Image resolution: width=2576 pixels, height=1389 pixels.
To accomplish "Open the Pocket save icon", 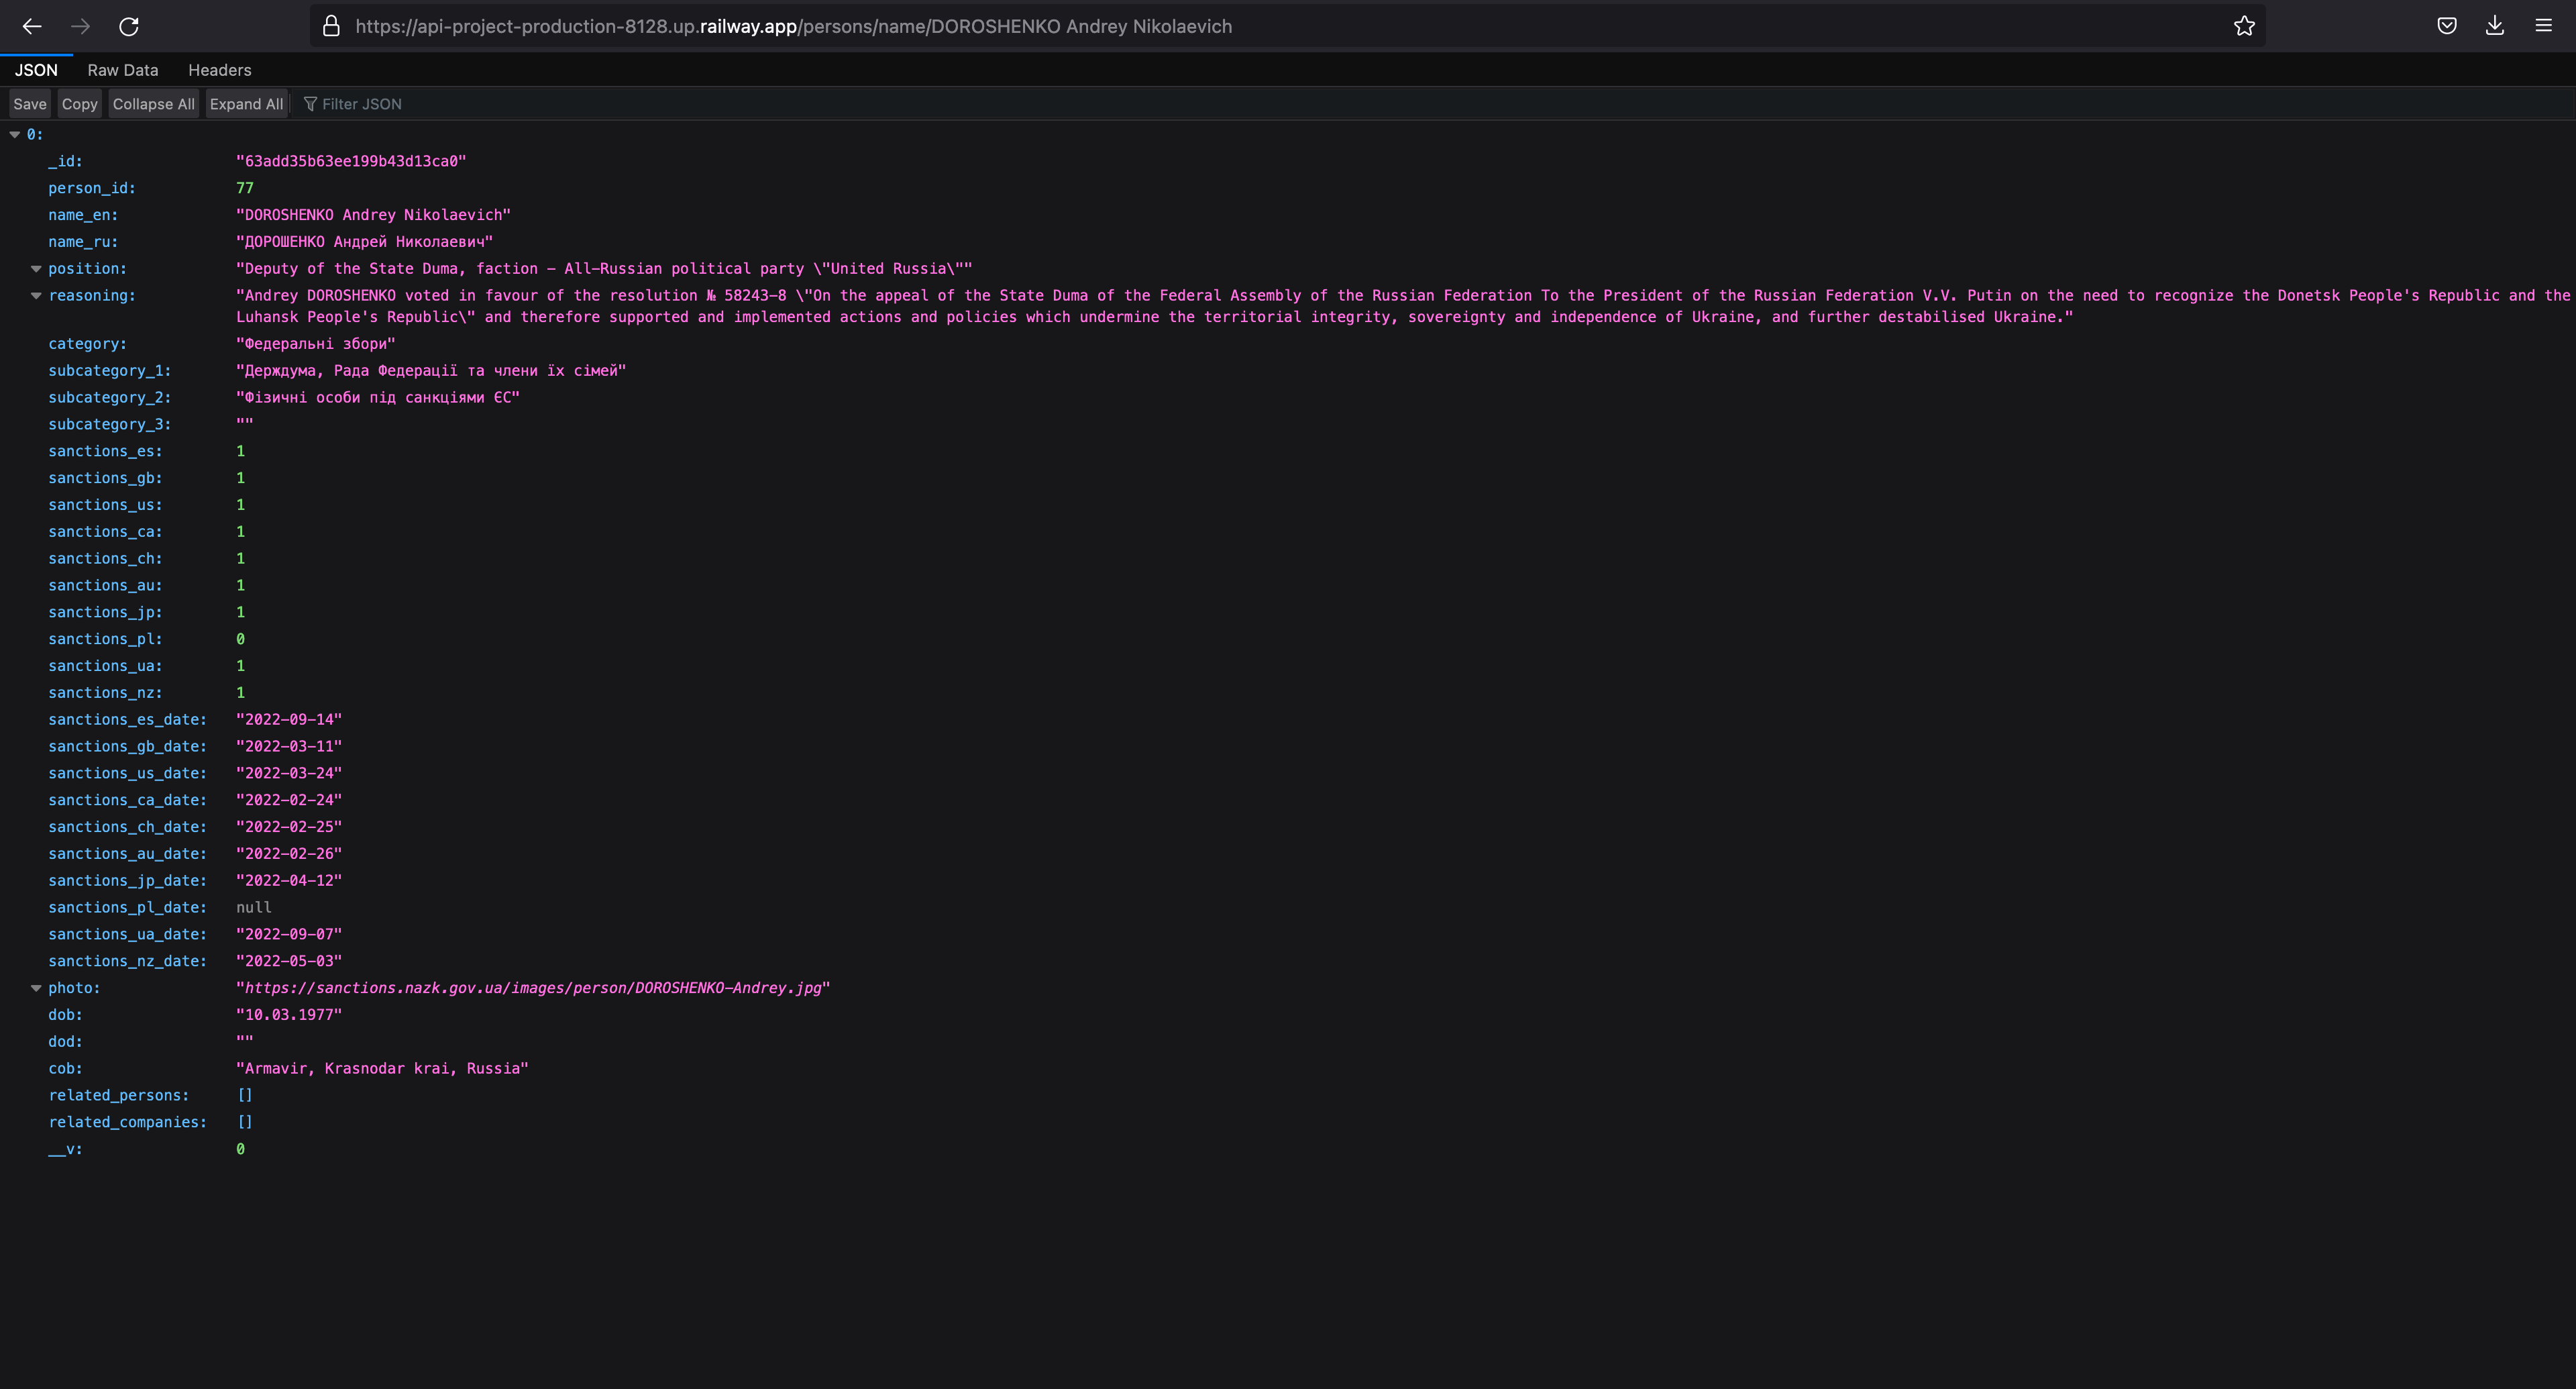I will point(2446,27).
